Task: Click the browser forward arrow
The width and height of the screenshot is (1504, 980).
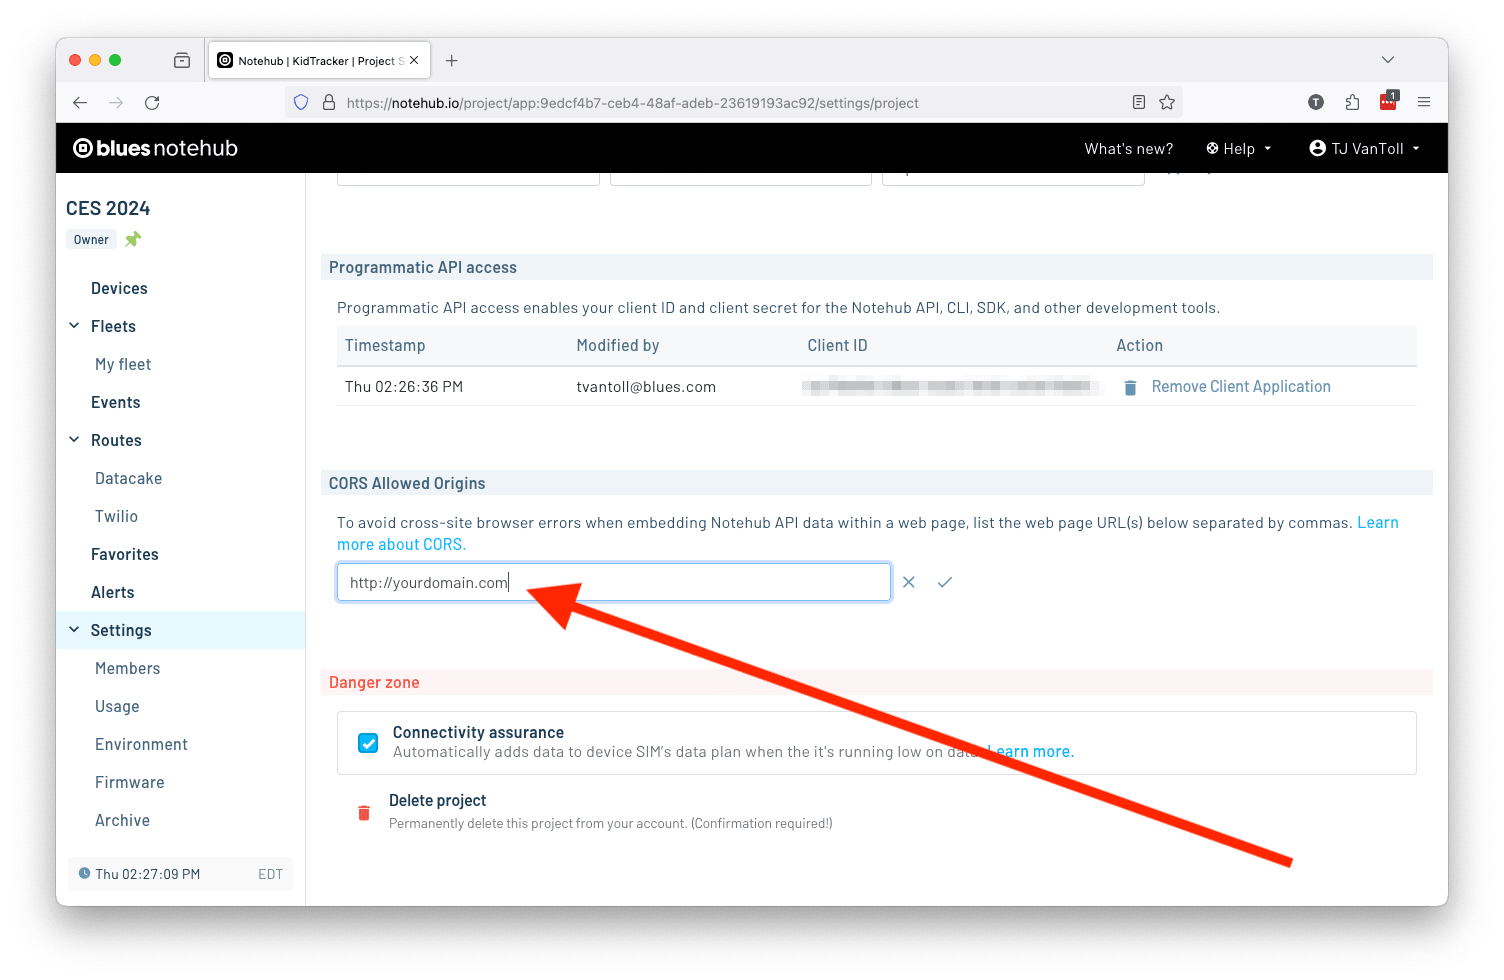Action: [116, 103]
